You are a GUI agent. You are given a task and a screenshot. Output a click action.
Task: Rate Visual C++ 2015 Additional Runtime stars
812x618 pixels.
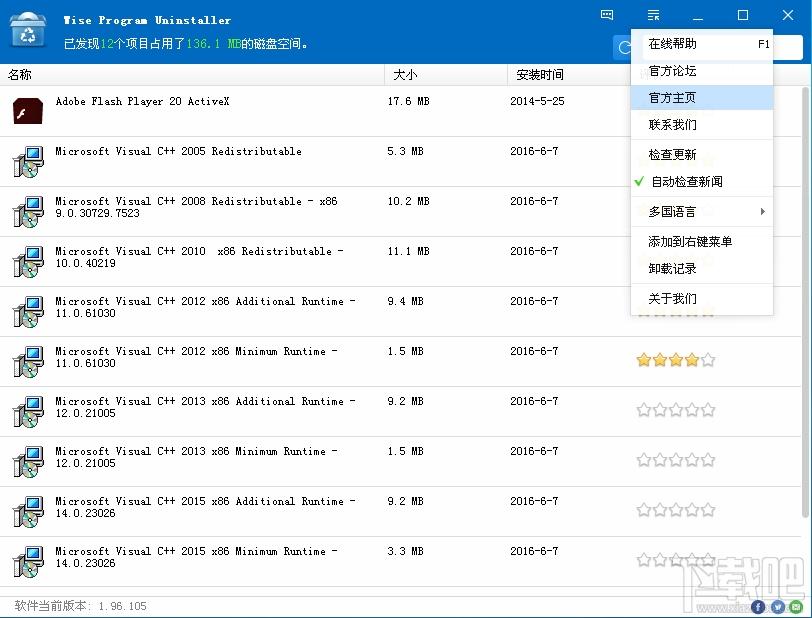point(676,510)
